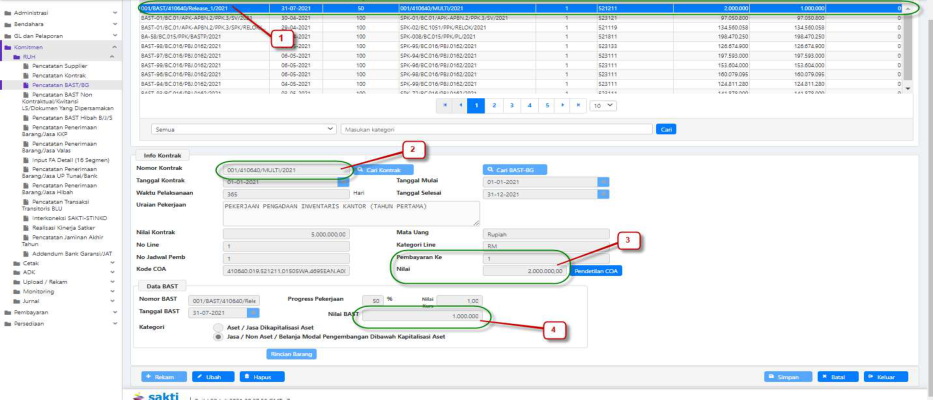Open the Tanggal Selesai calendar picker
The height and width of the screenshot is (400, 933).
(603, 193)
